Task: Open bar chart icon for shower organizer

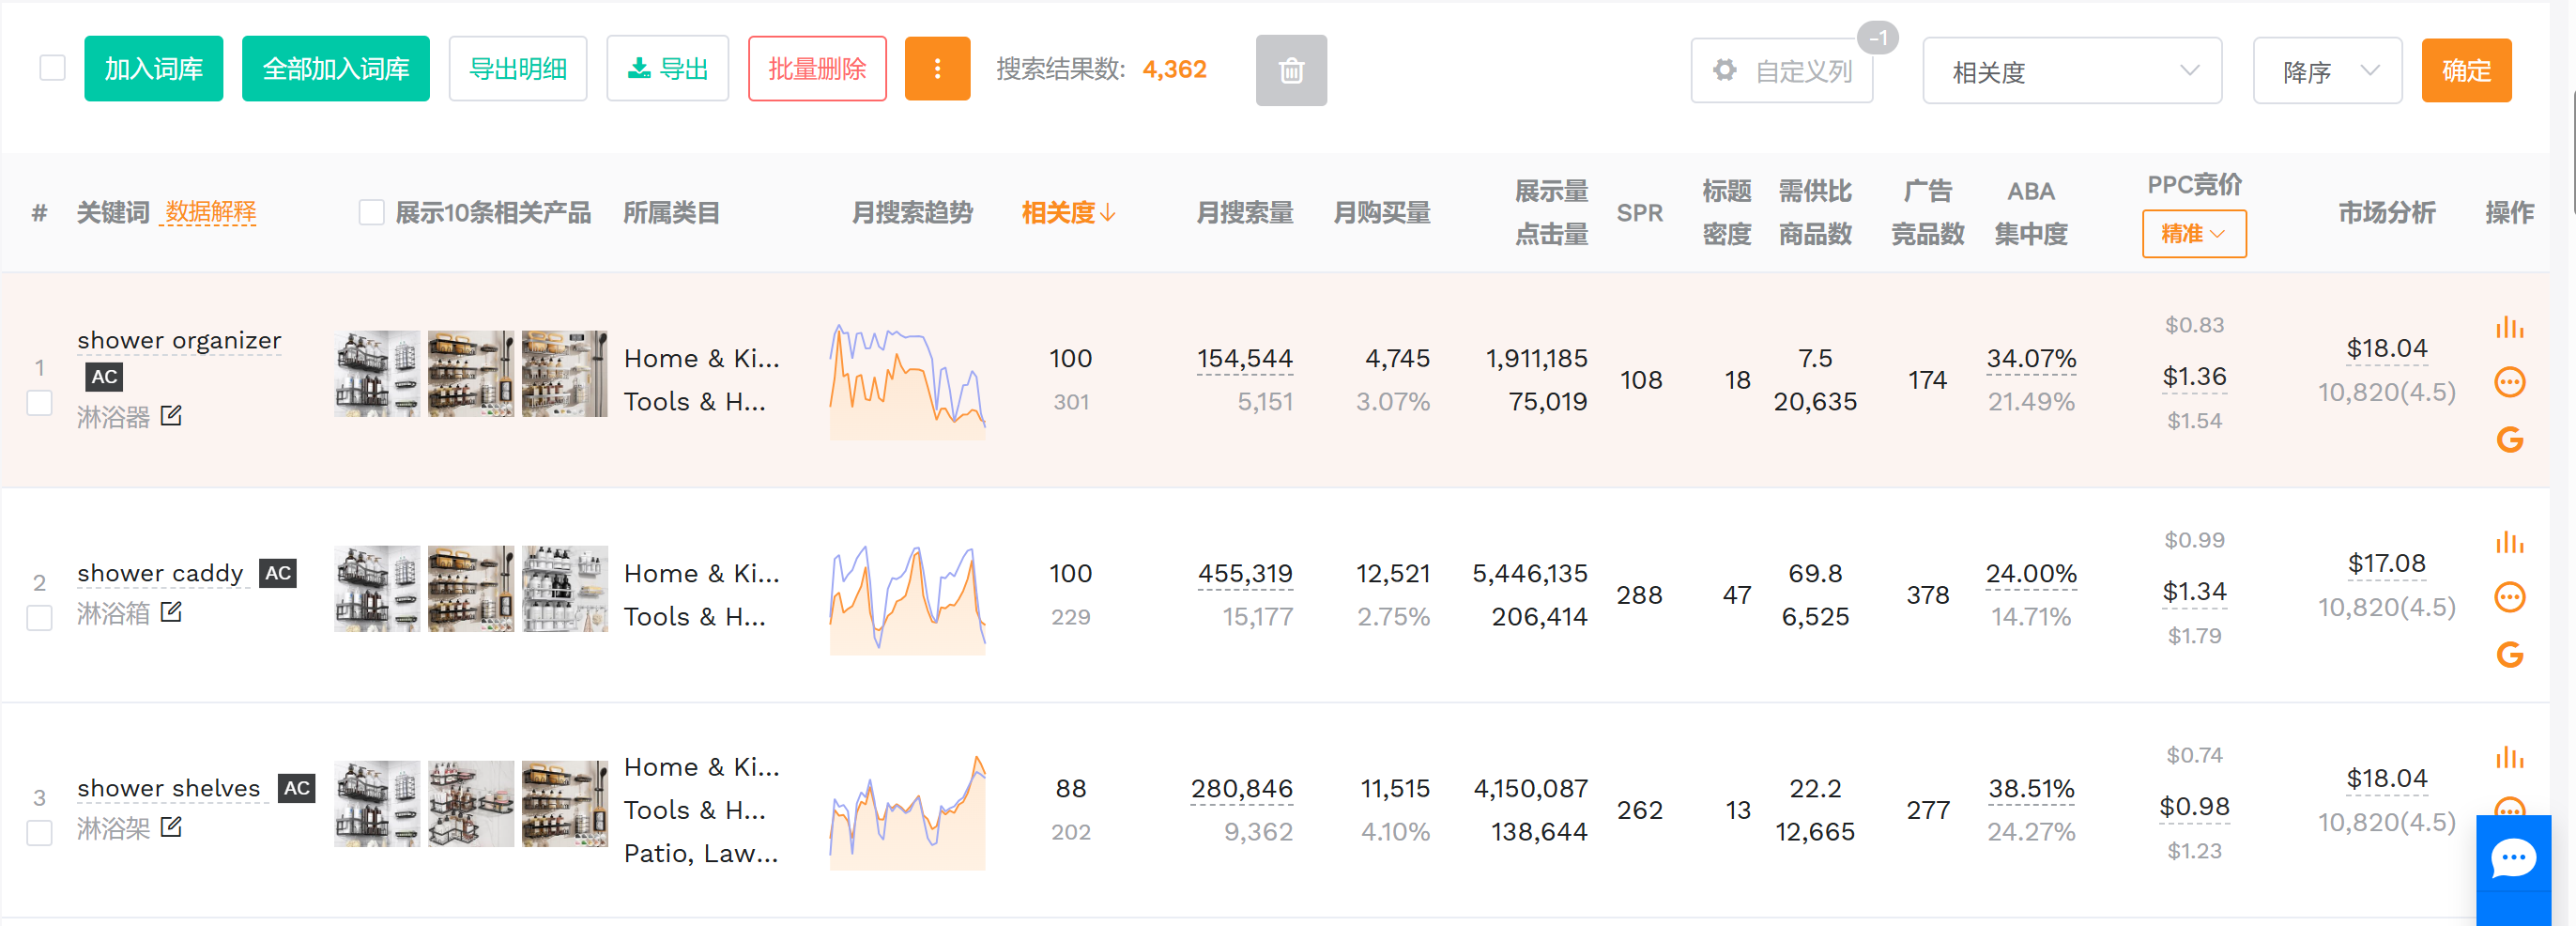Action: [2508, 328]
